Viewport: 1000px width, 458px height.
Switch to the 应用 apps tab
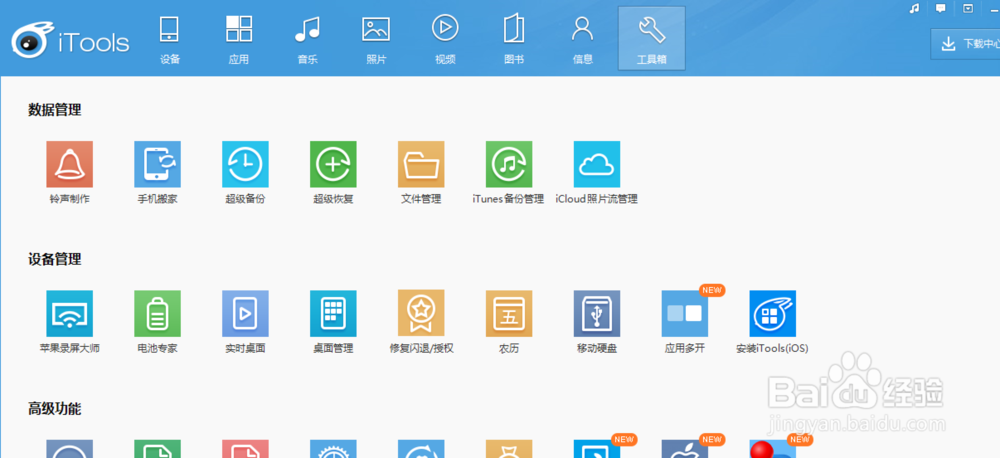[239, 40]
